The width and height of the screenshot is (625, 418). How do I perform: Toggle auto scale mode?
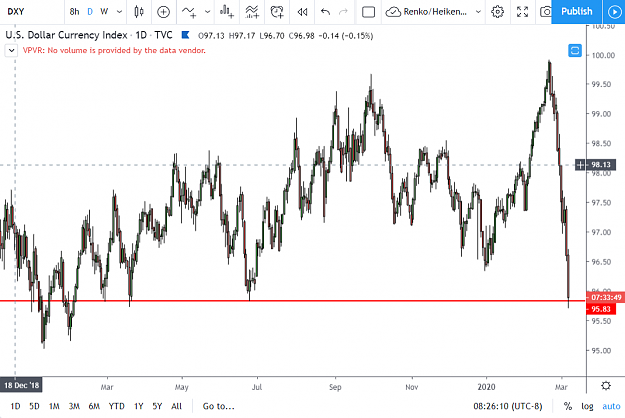pos(611,406)
